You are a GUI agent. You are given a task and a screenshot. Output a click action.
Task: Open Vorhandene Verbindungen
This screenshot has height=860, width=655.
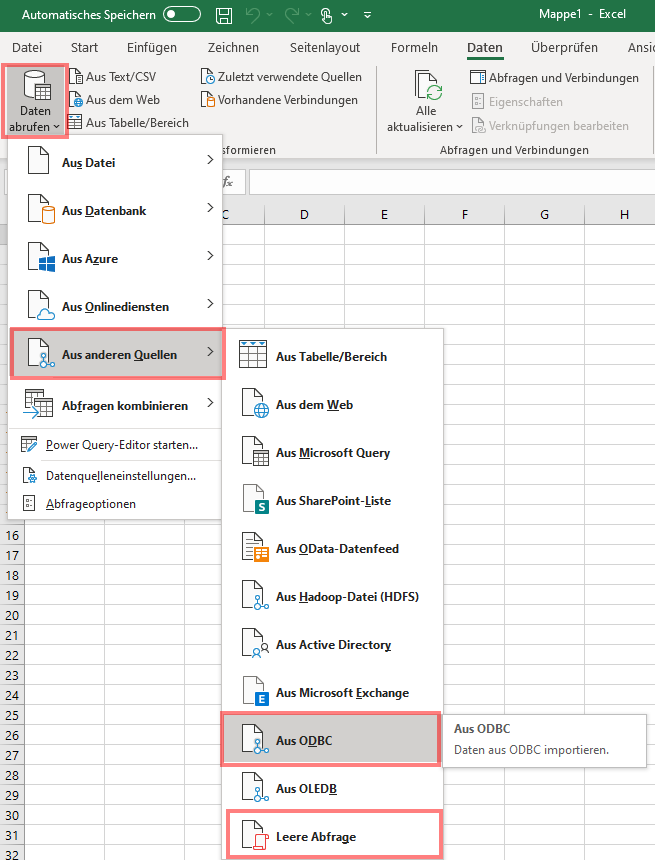point(279,100)
